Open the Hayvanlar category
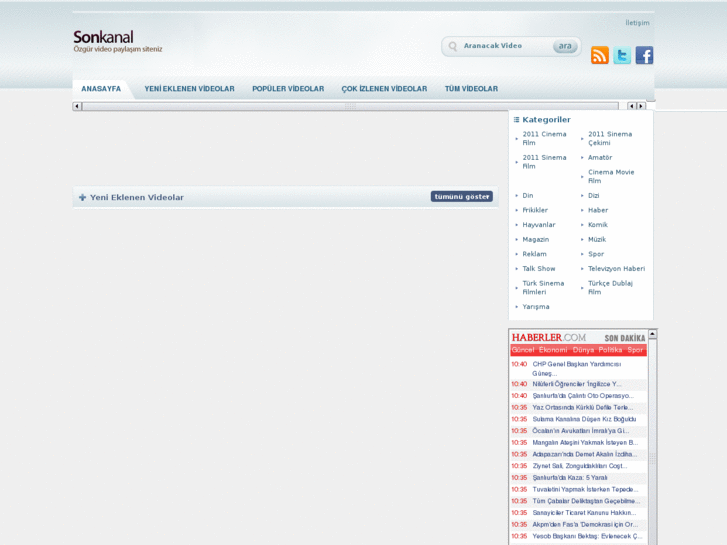This screenshot has height=545, width=727. pyautogui.click(x=539, y=225)
